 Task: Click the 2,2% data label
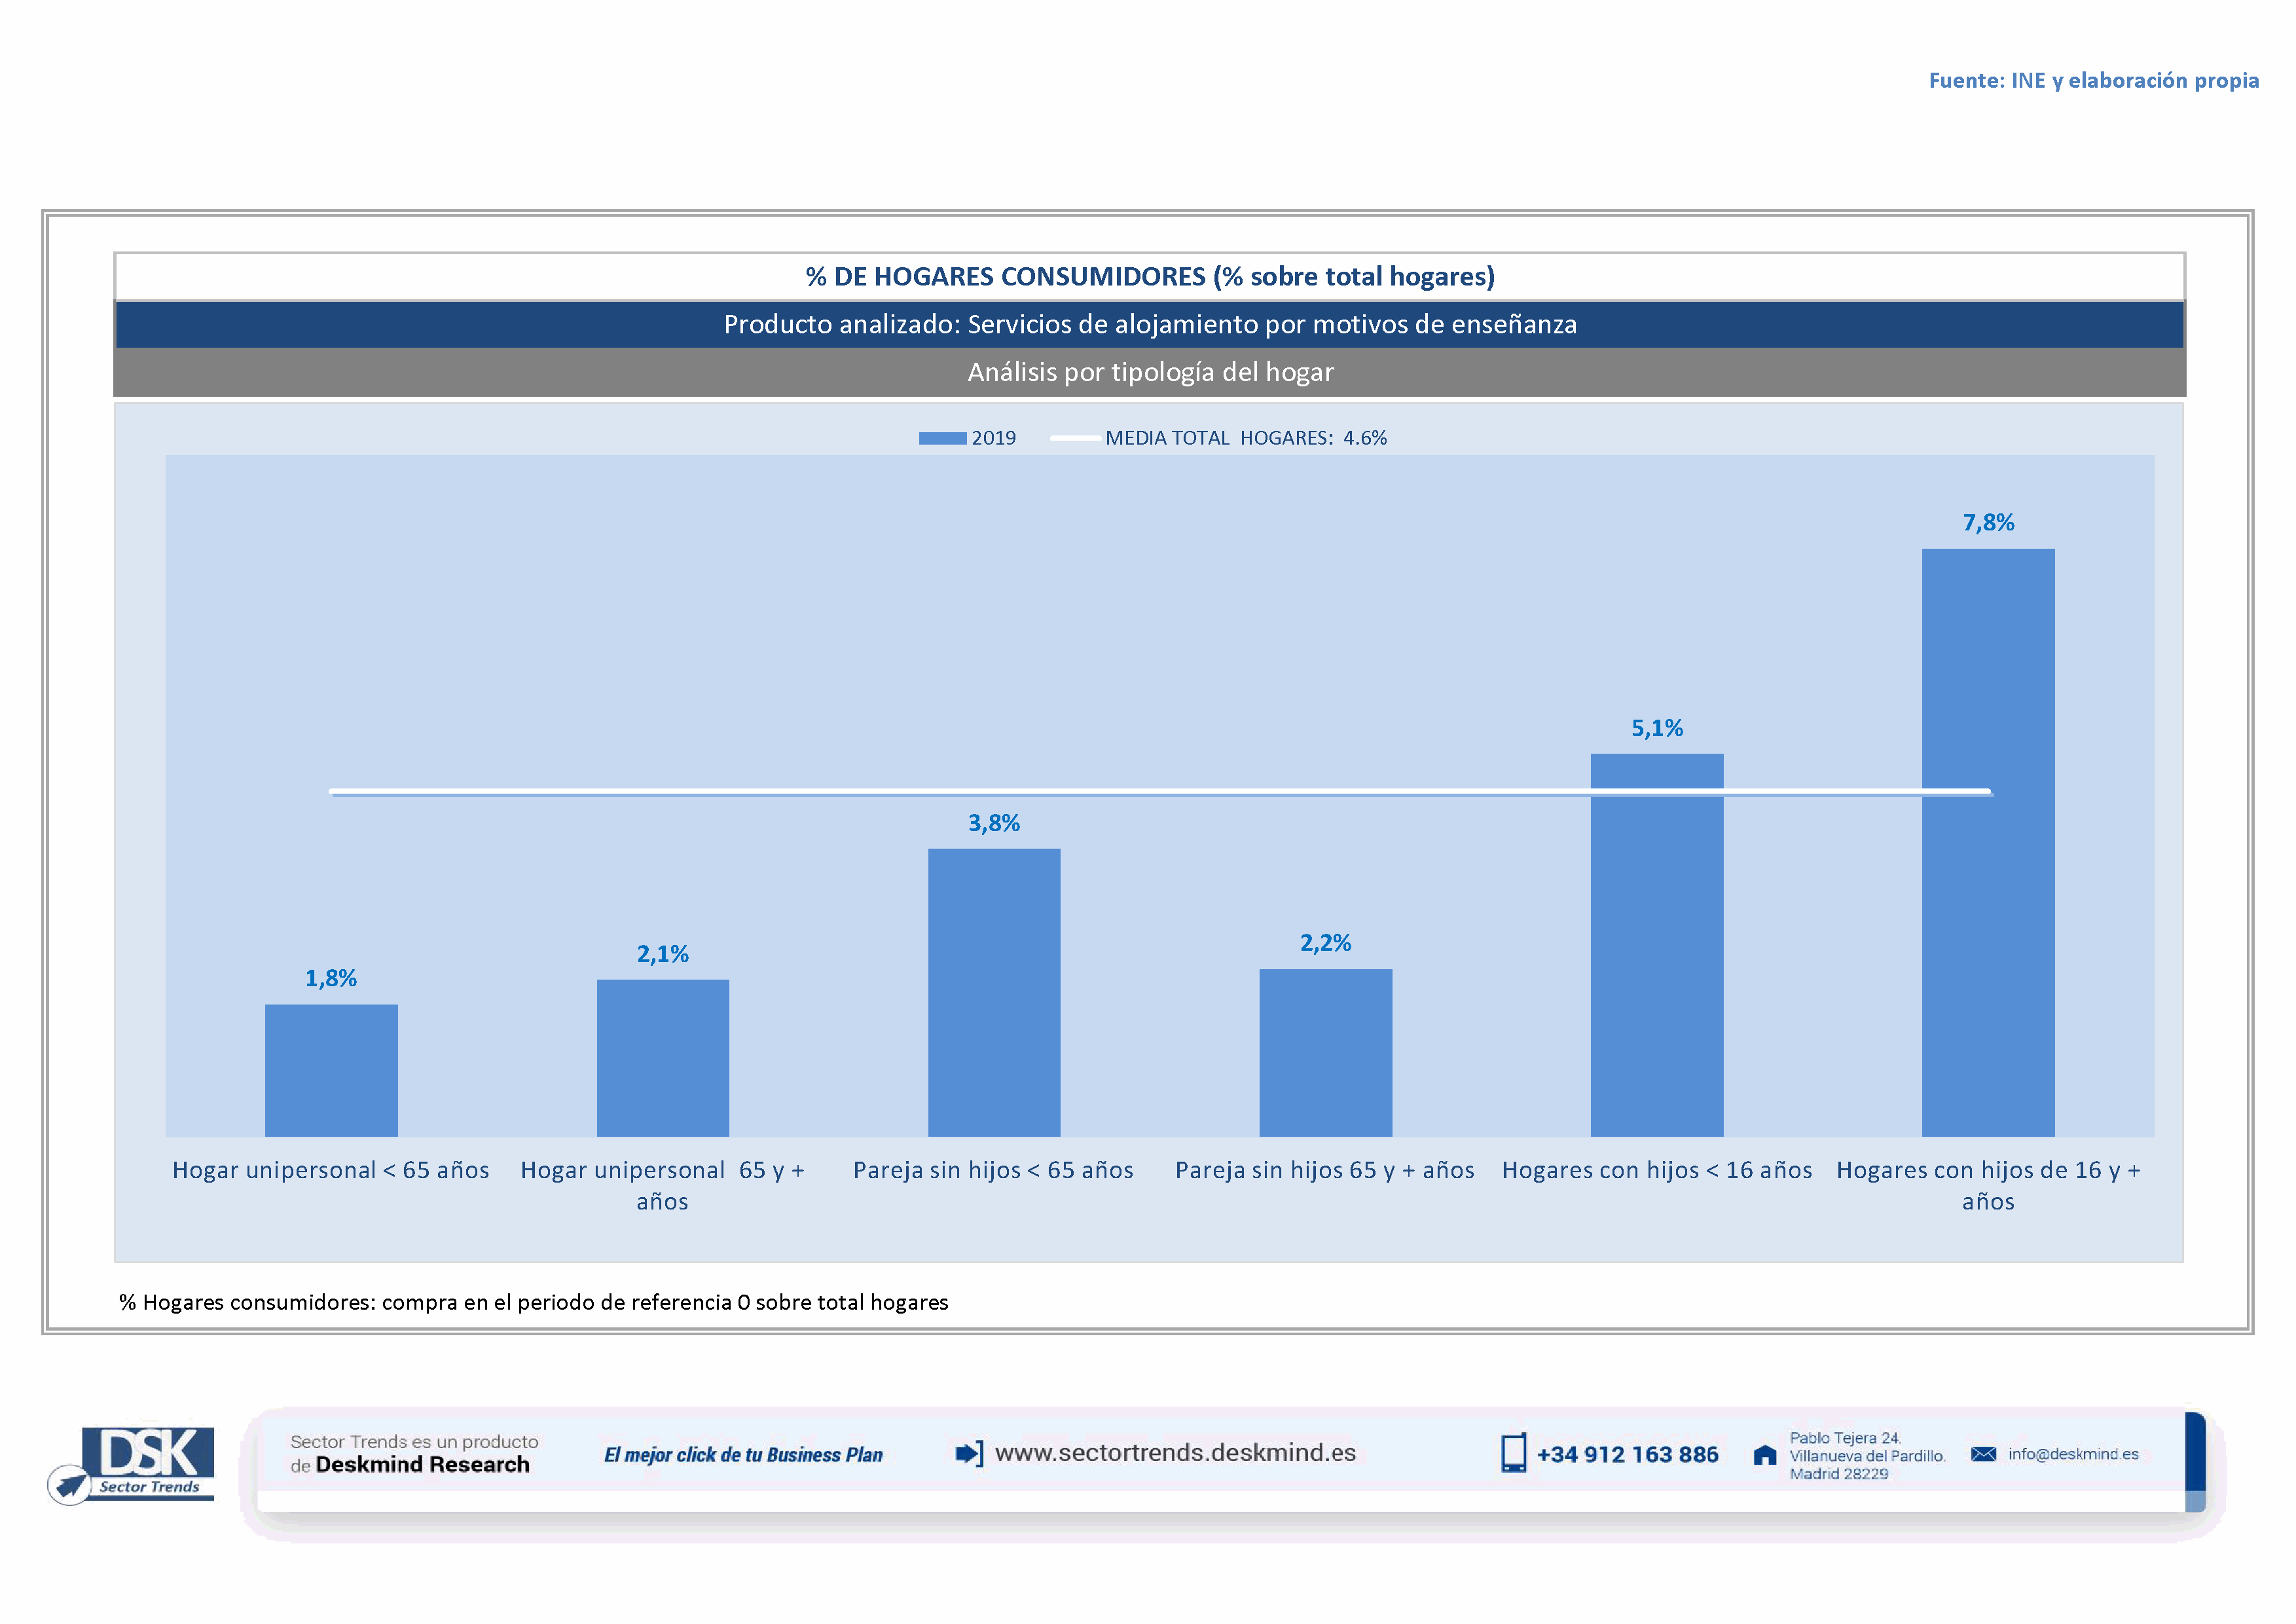1325,943
